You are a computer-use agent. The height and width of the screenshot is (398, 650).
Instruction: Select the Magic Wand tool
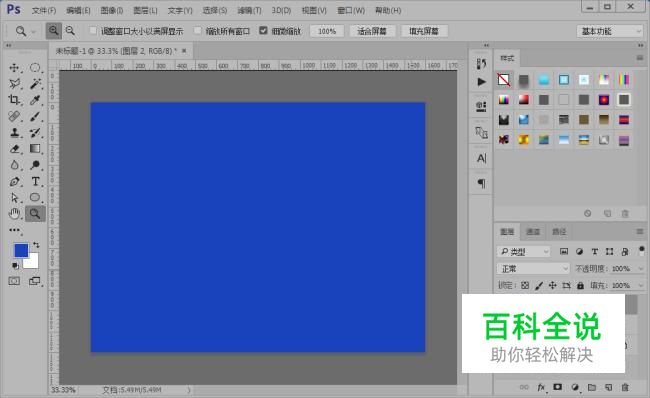point(35,84)
